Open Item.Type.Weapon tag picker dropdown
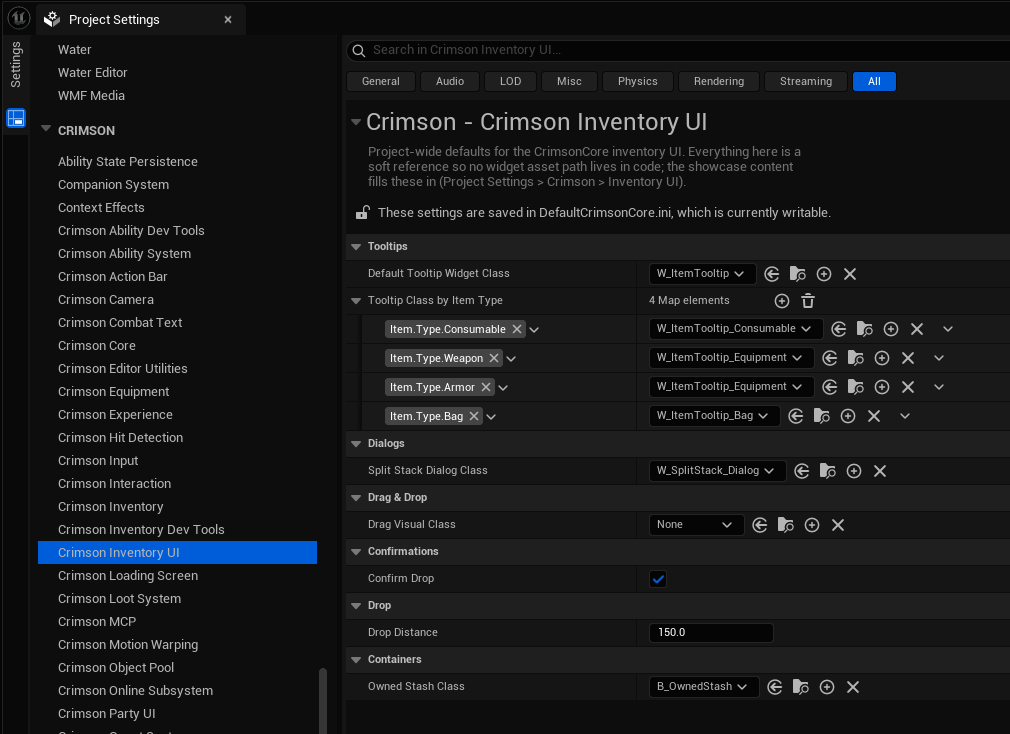Viewport: 1010px width, 734px height. click(511, 359)
